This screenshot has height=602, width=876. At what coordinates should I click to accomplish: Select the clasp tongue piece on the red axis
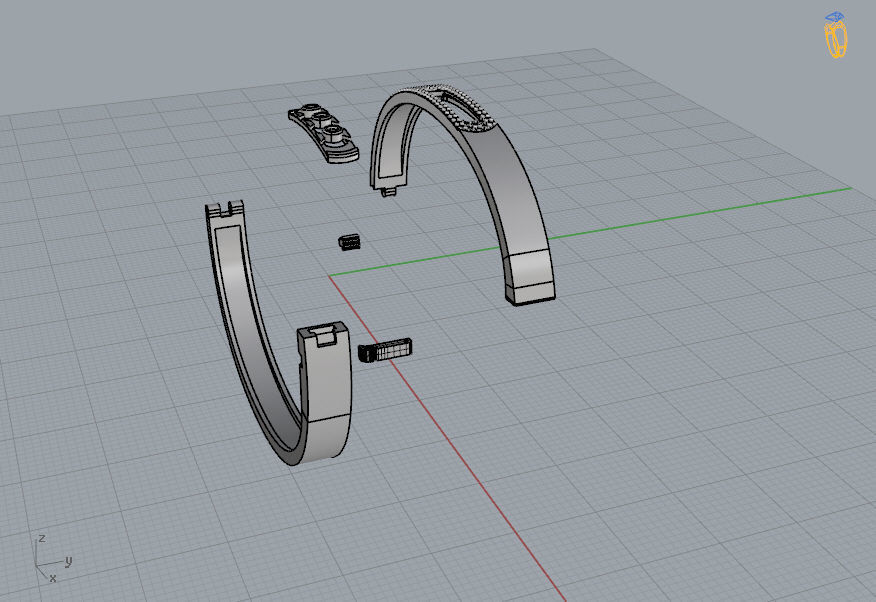[x=385, y=350]
